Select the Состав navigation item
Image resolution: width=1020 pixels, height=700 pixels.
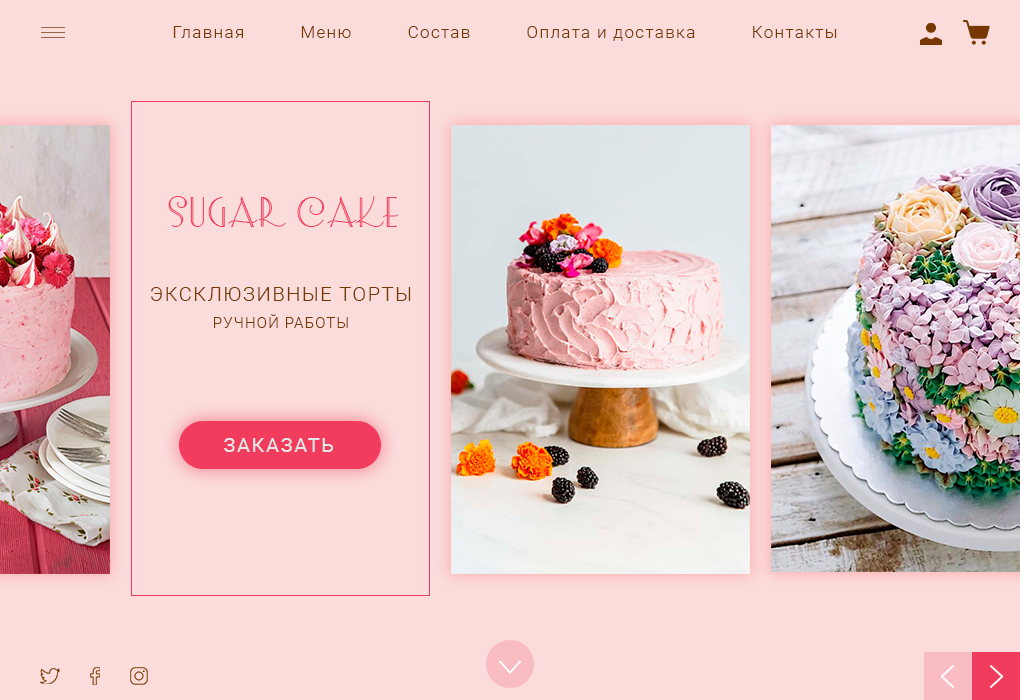coord(439,33)
